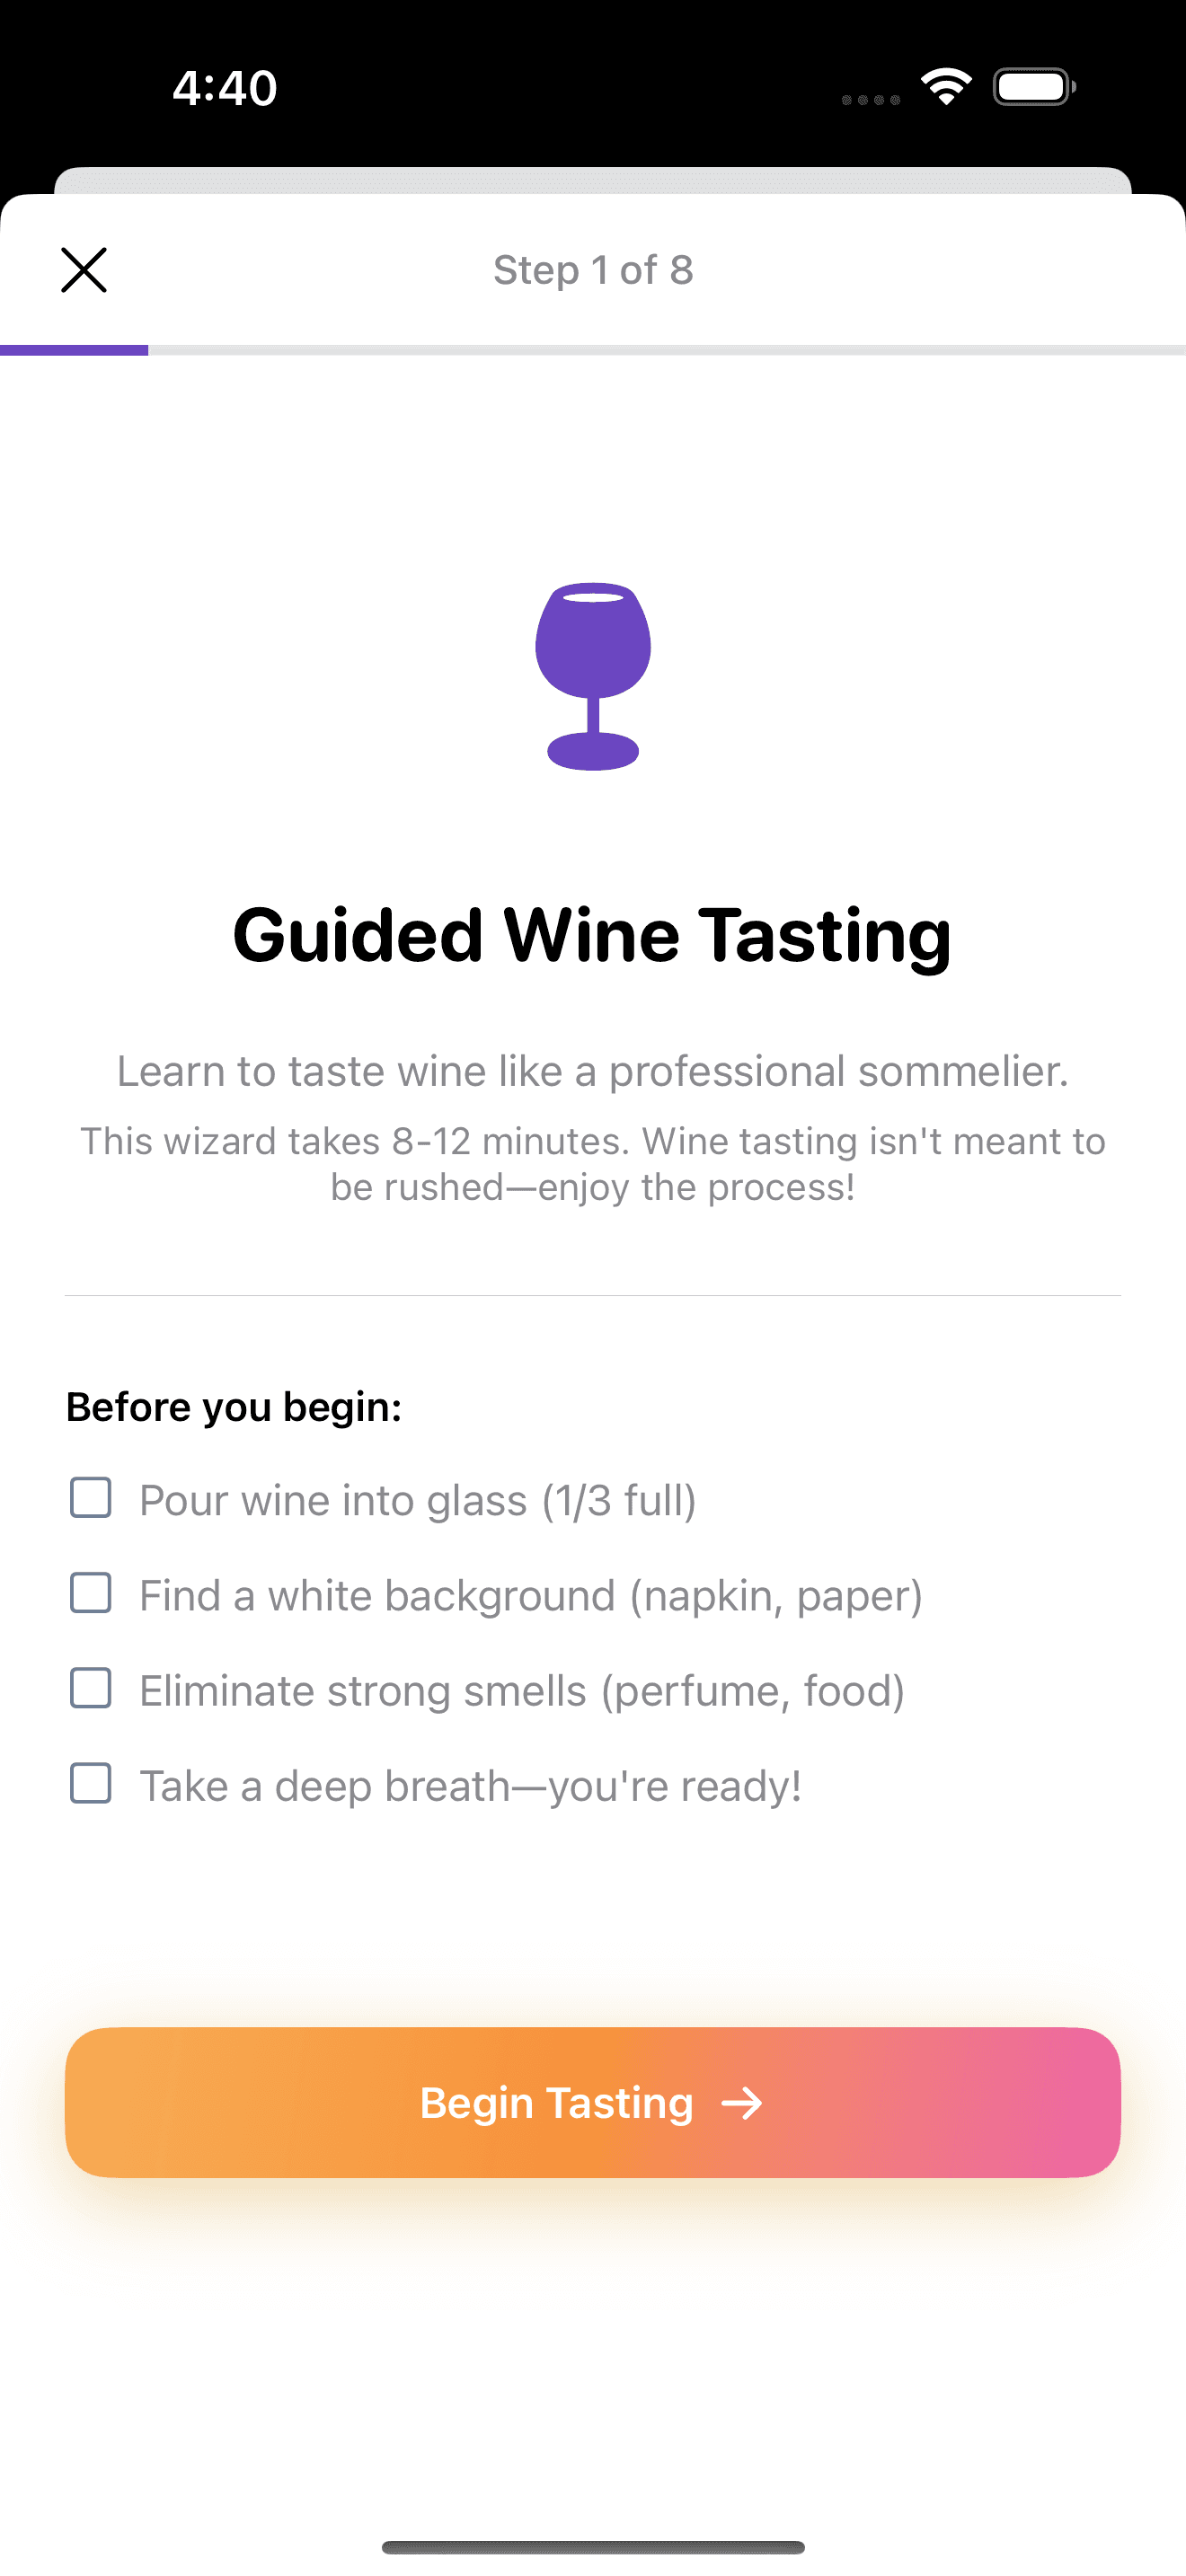Screen dimensions: 1186x2576
Task: Tap the battery indicator icon
Action: click(1032, 87)
